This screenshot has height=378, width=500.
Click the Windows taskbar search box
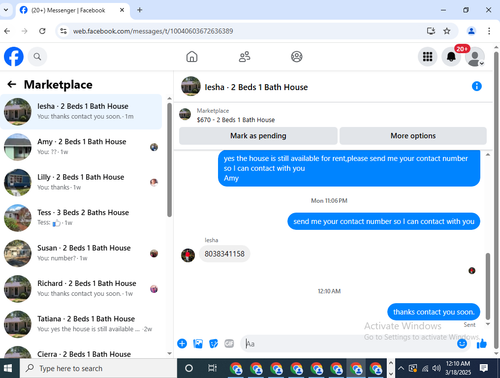(98, 368)
